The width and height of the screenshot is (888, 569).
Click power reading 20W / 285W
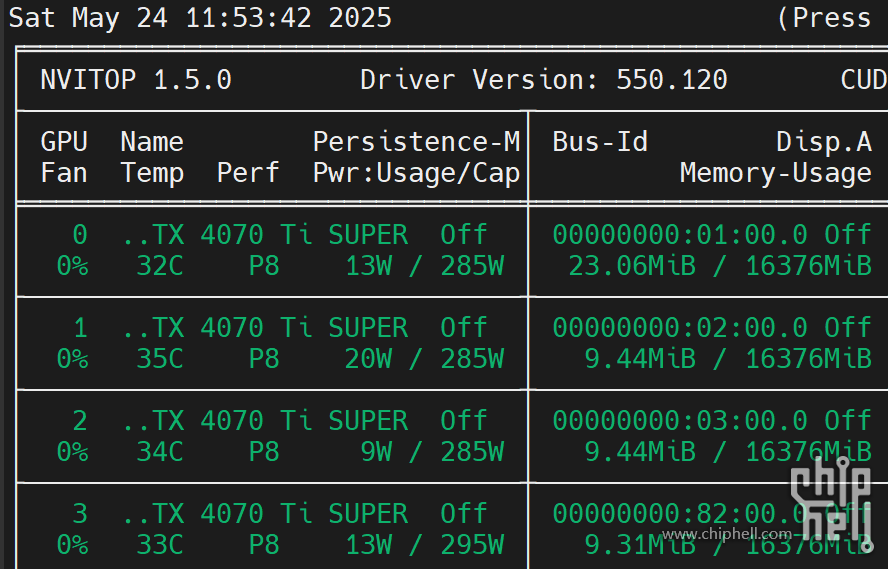[x=425, y=358]
